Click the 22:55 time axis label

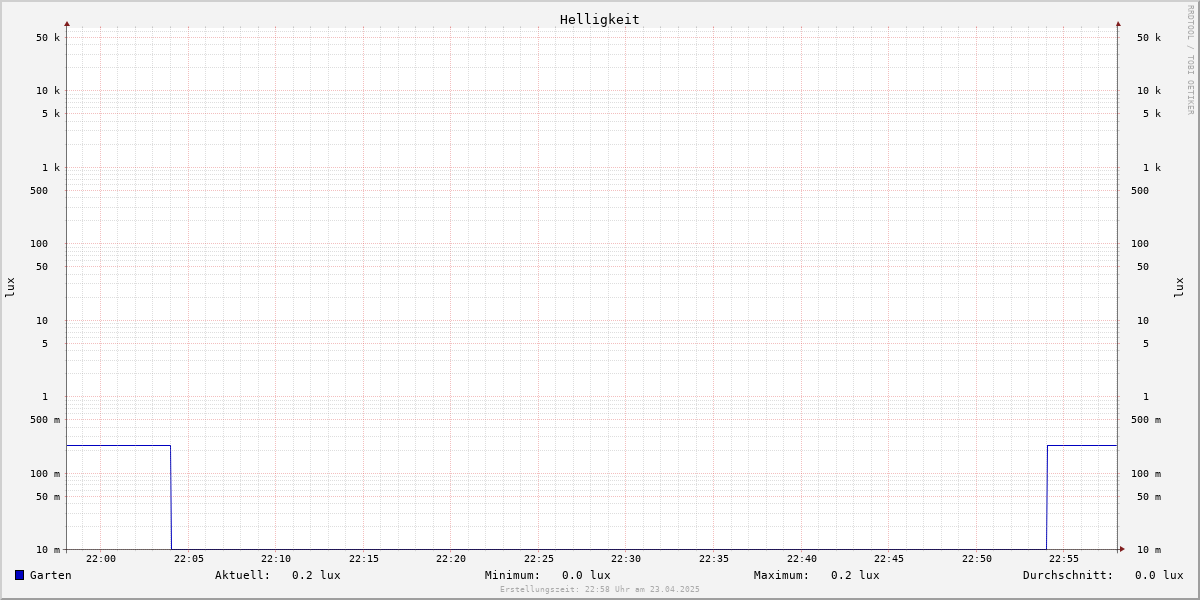(1064, 559)
